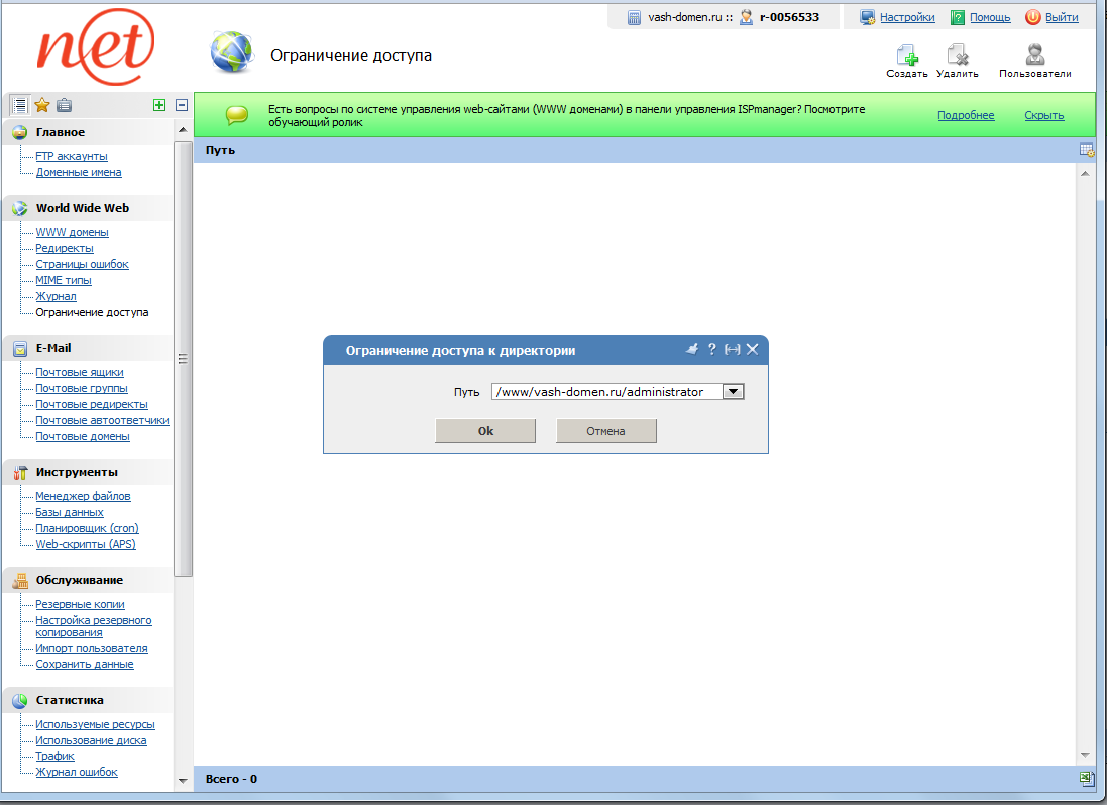Toggle the list view mode icon in sidebar
1107x805 pixels.
[20, 105]
